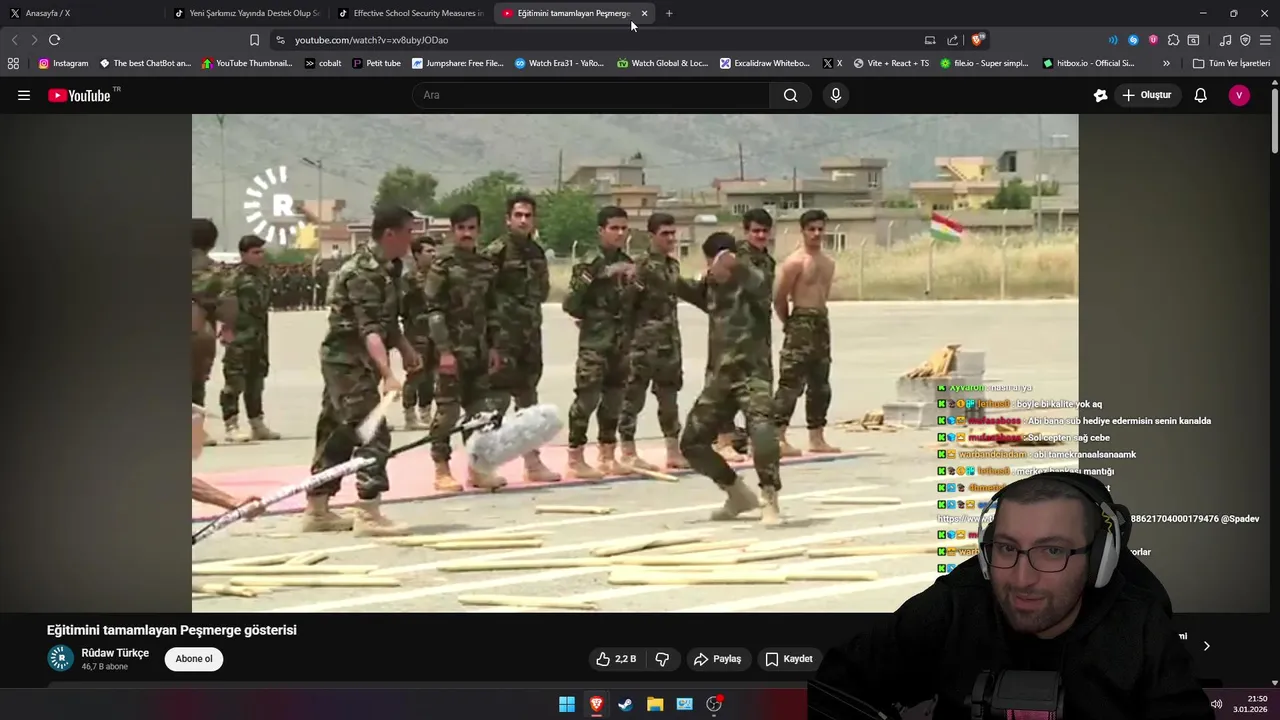Open the Vite + React + TS bookmark
This screenshot has height=720, width=1280.
(891, 63)
